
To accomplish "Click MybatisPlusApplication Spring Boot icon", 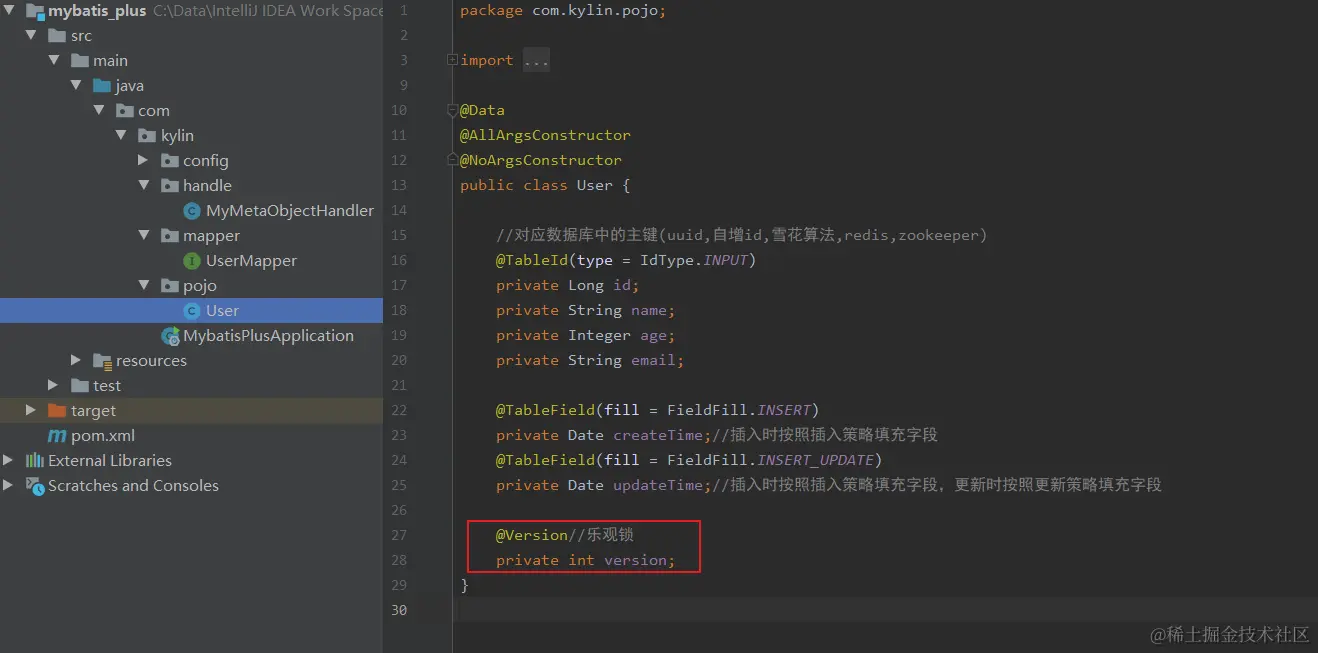I will pyautogui.click(x=171, y=336).
